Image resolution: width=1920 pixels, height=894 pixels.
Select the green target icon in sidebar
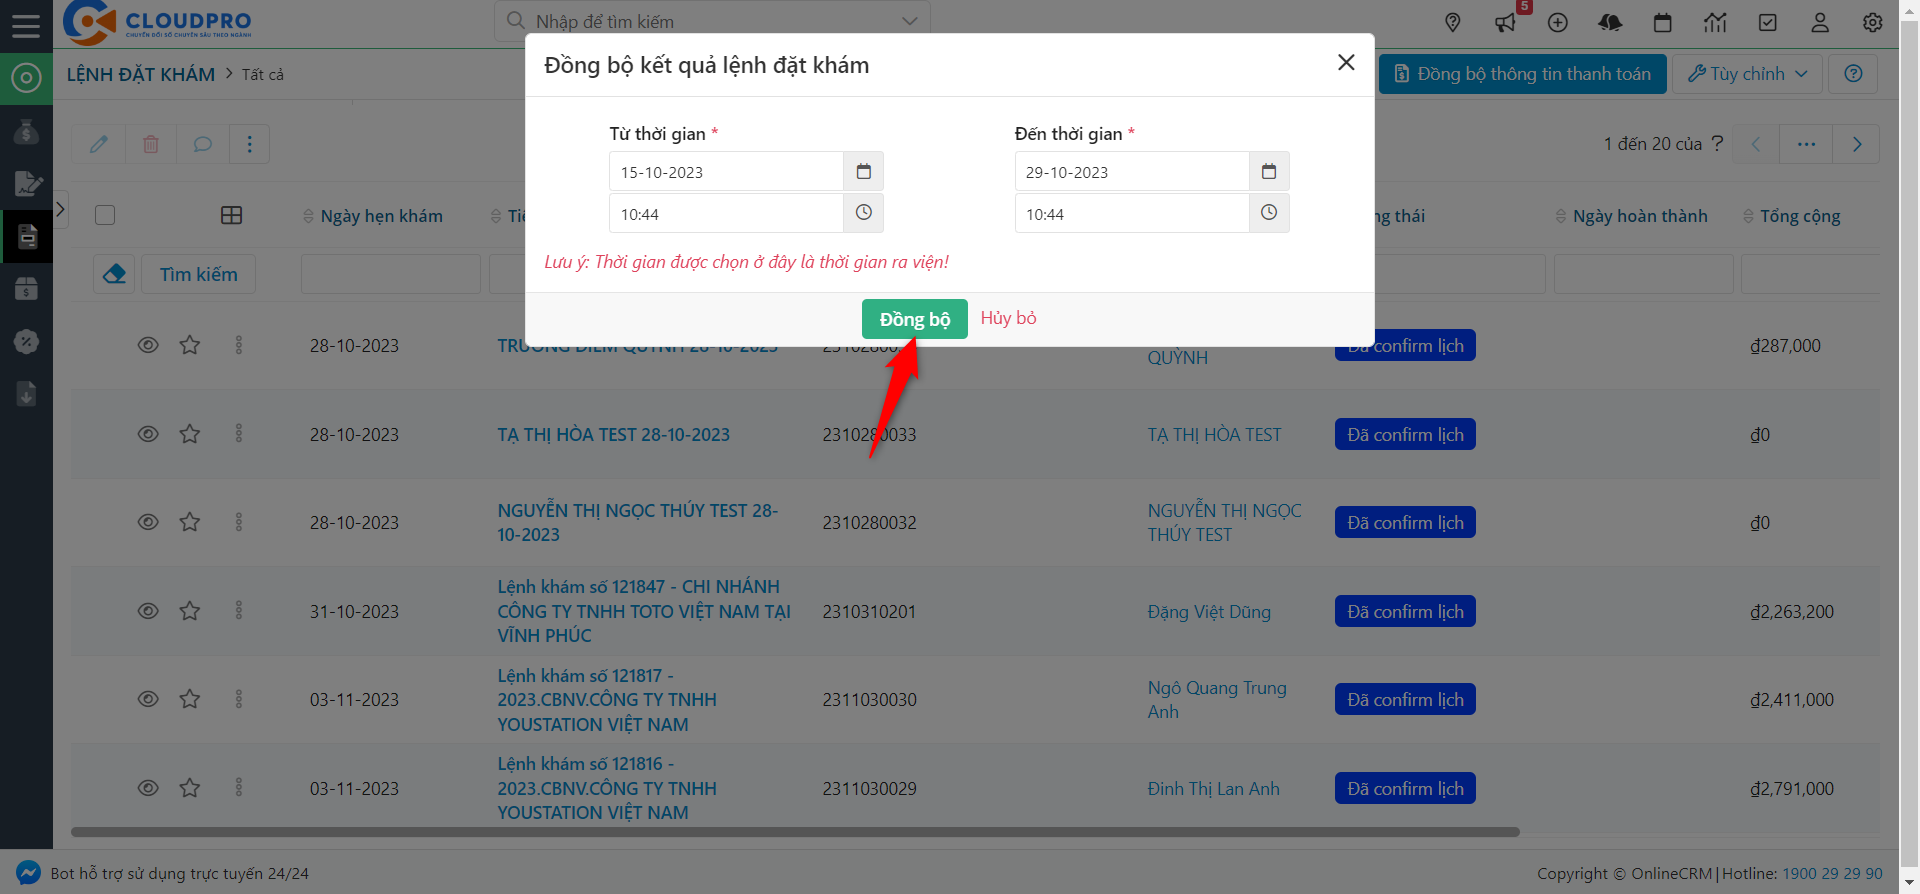(x=26, y=77)
